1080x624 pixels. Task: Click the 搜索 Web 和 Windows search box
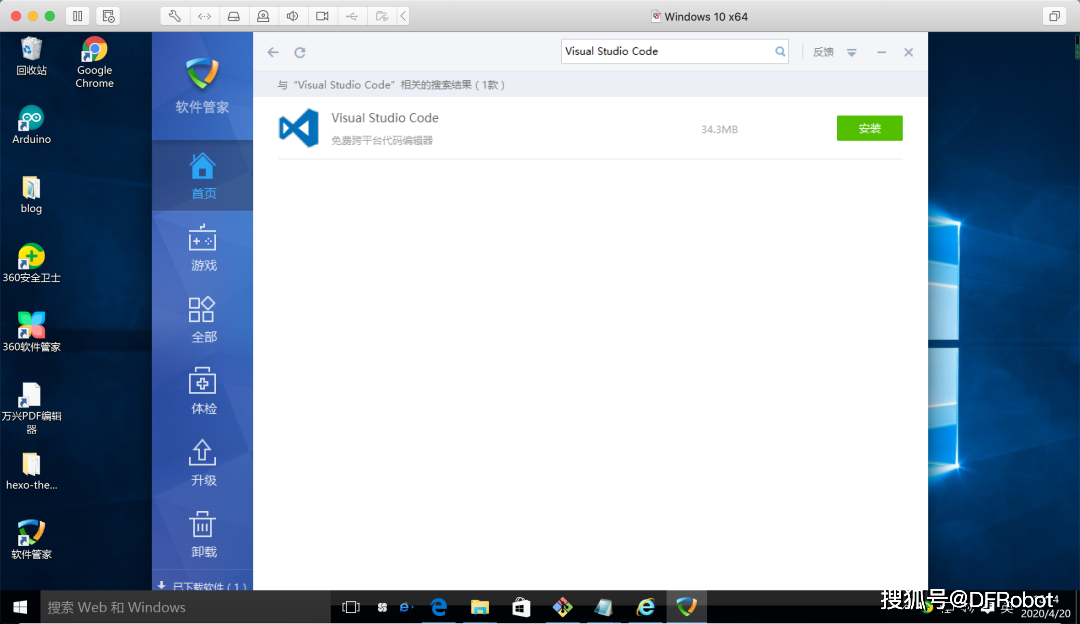[186, 607]
